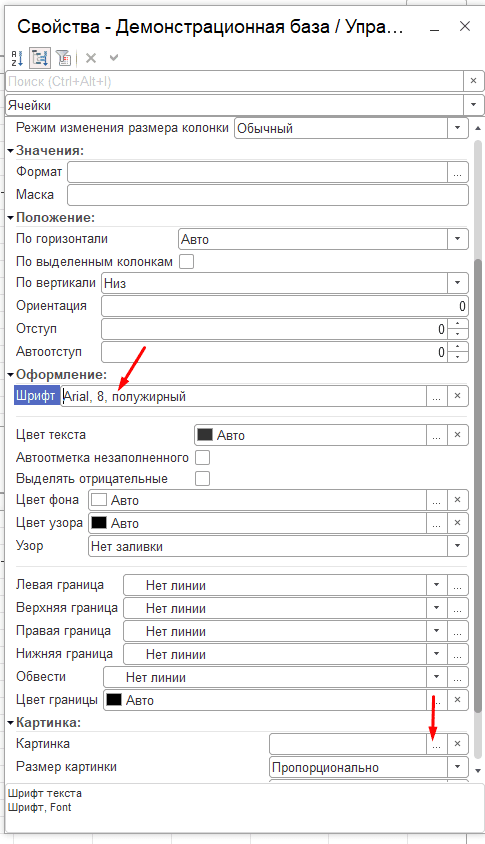Clear the Шрифт font value
Image resolution: width=485 pixels, height=844 pixels.
point(458,396)
